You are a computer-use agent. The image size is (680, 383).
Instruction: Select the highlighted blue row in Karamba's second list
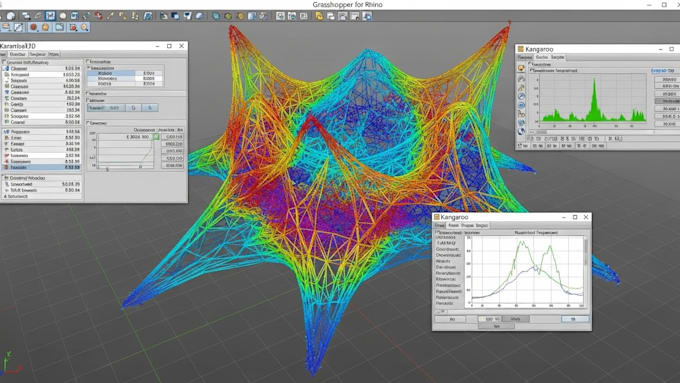(x=42, y=167)
